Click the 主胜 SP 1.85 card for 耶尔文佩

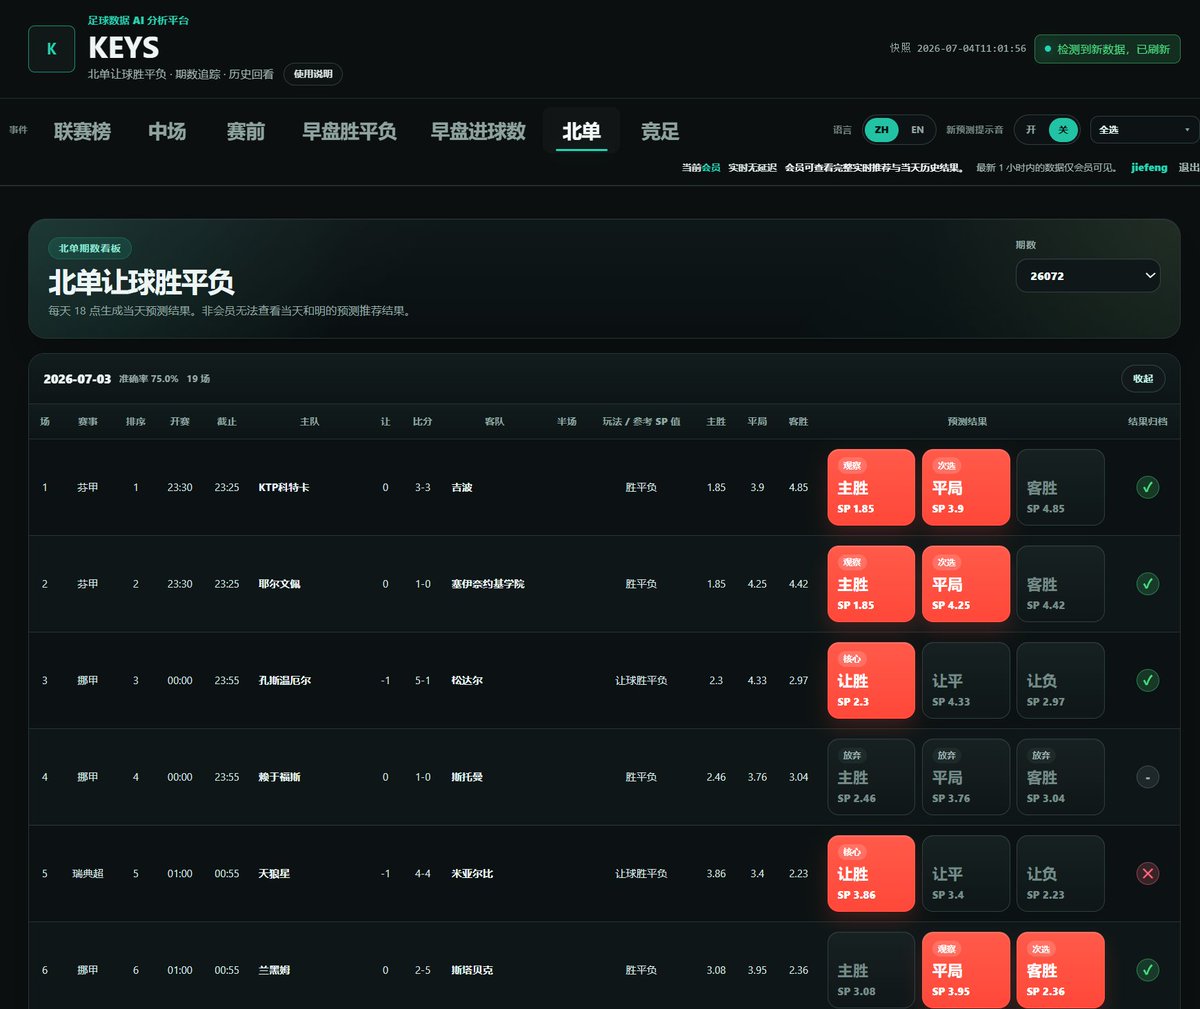click(x=871, y=584)
